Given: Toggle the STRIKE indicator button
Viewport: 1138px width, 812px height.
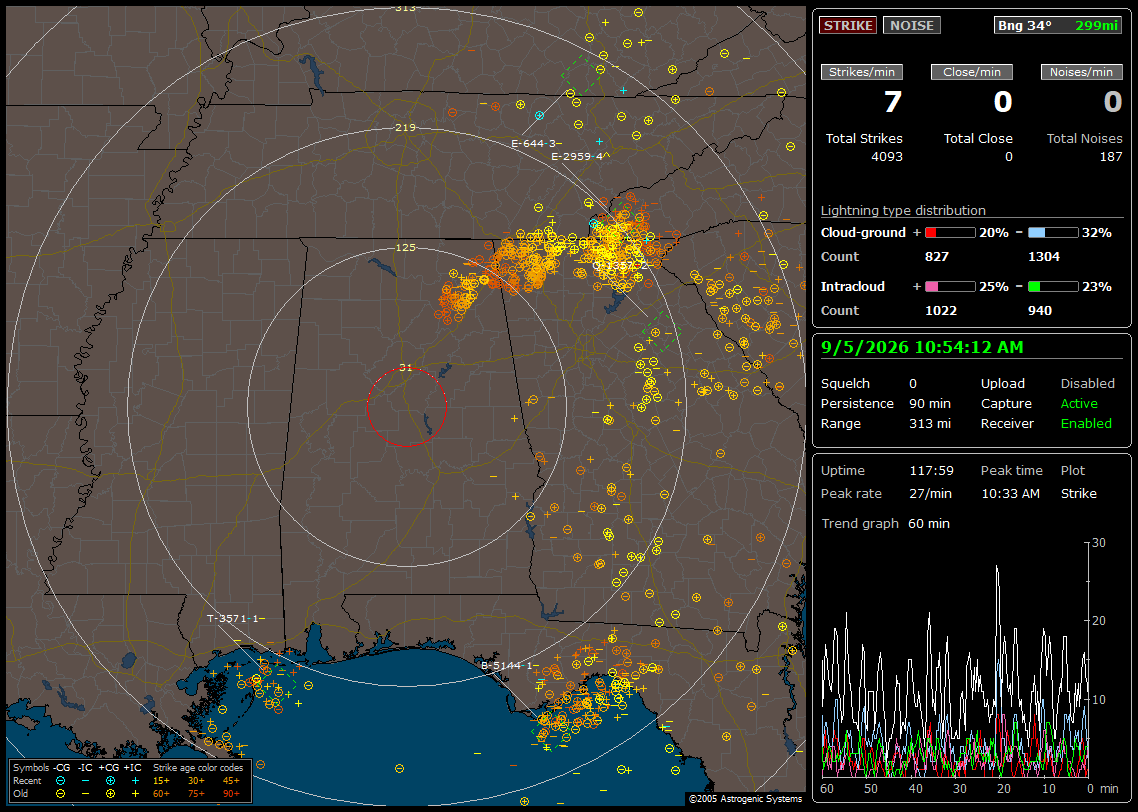Looking at the screenshot, I should 848,25.
